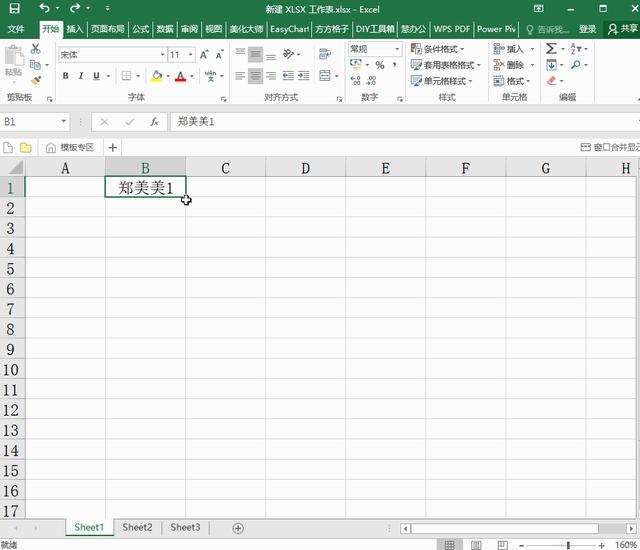
Task: Click the Undo arrow icon
Action: (x=43, y=9)
